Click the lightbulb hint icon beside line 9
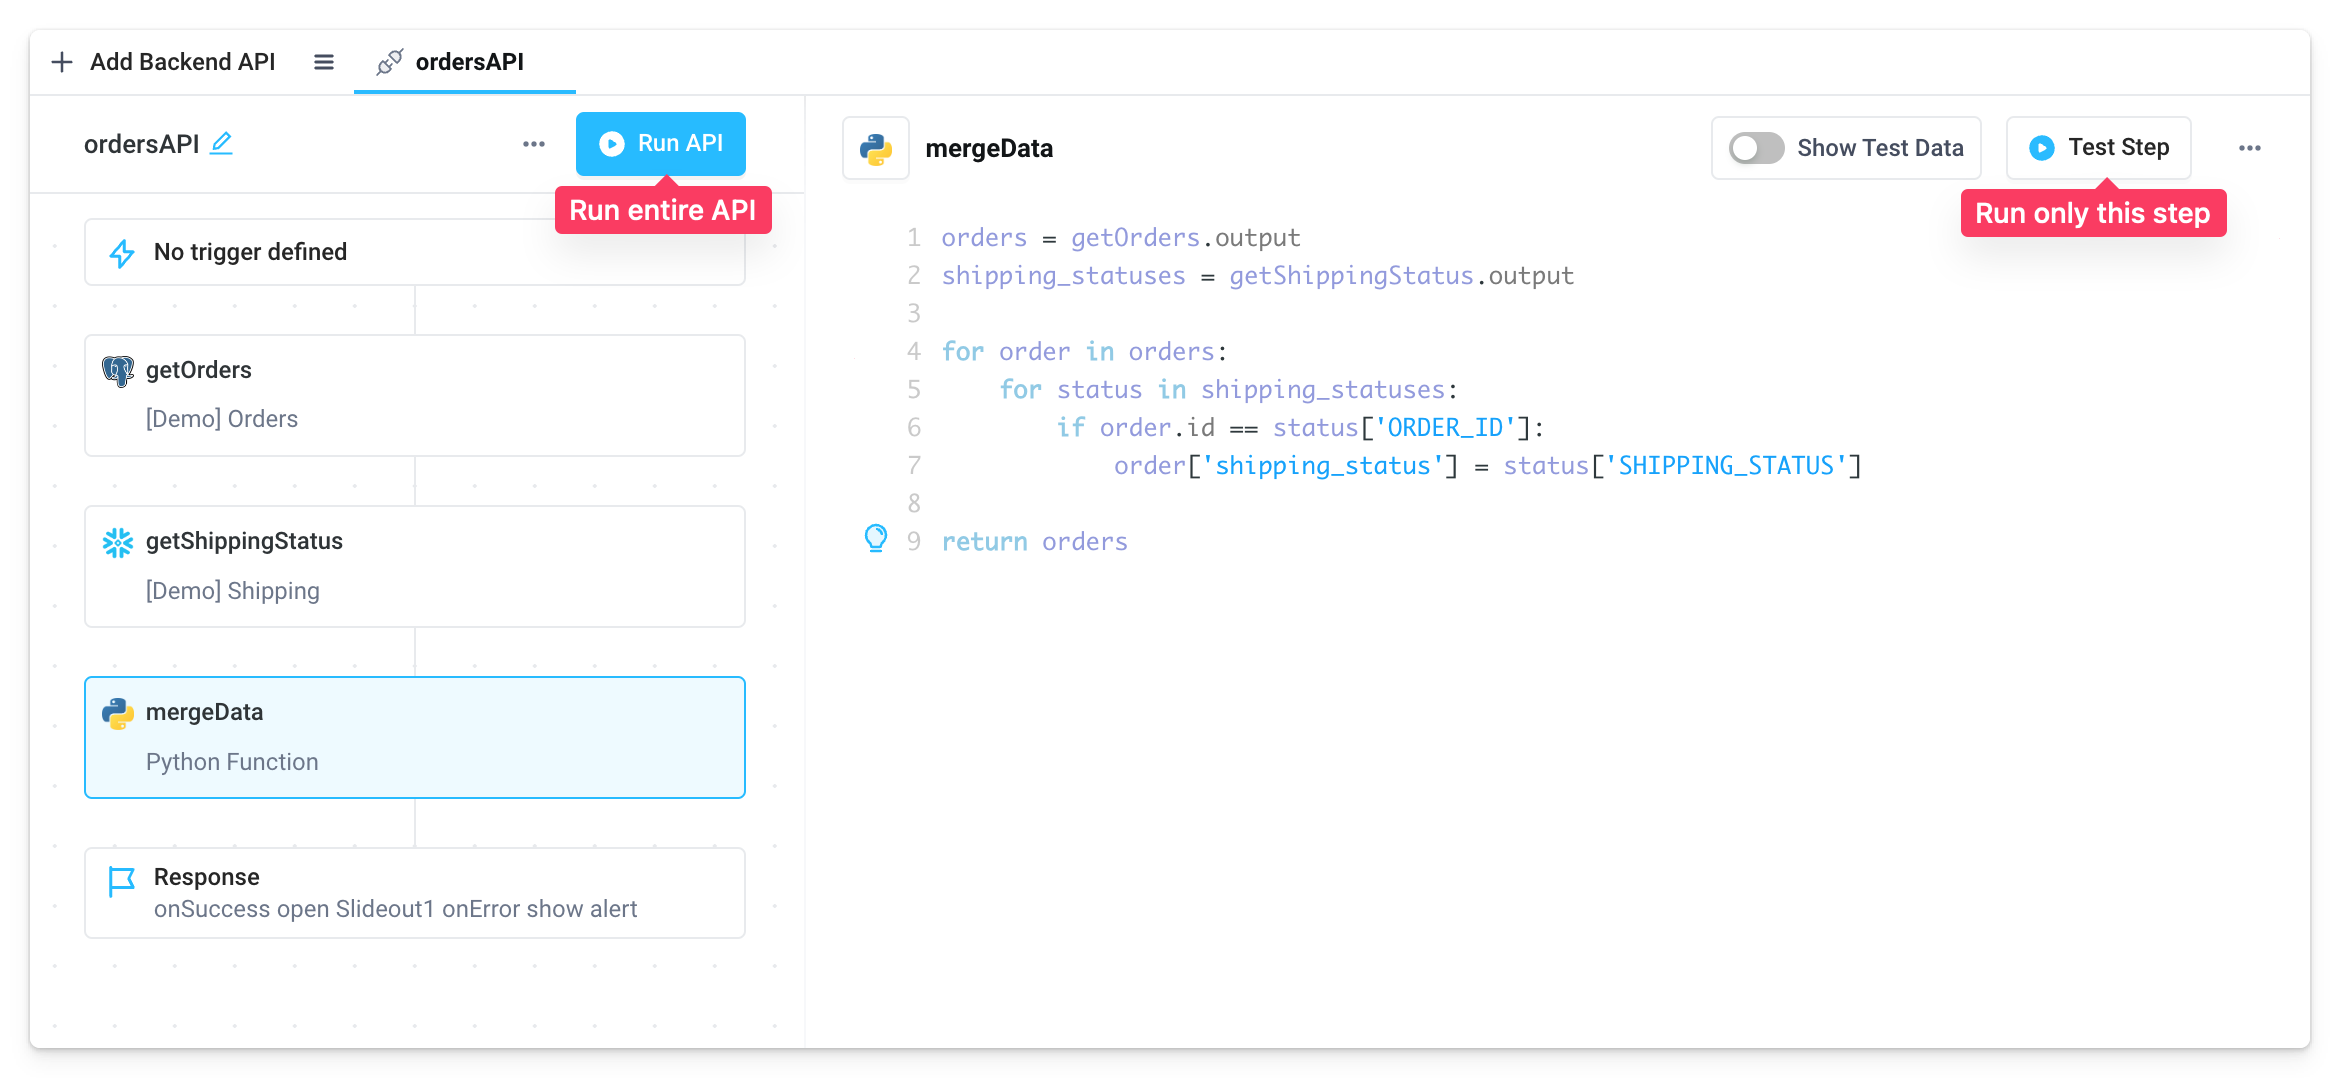2340x1078 pixels. pyautogui.click(x=877, y=539)
